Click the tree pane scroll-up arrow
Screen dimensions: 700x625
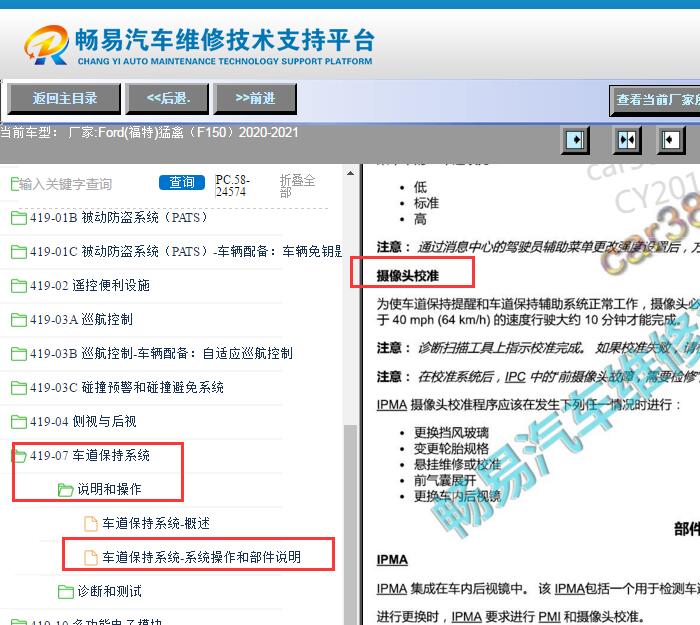pos(350,173)
